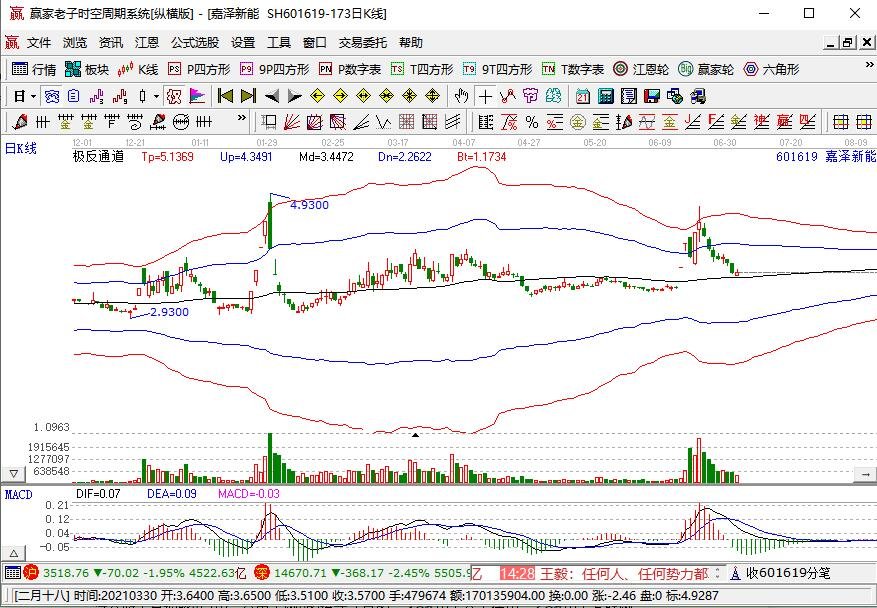Click the chart scroll right arrow button

(865, 474)
